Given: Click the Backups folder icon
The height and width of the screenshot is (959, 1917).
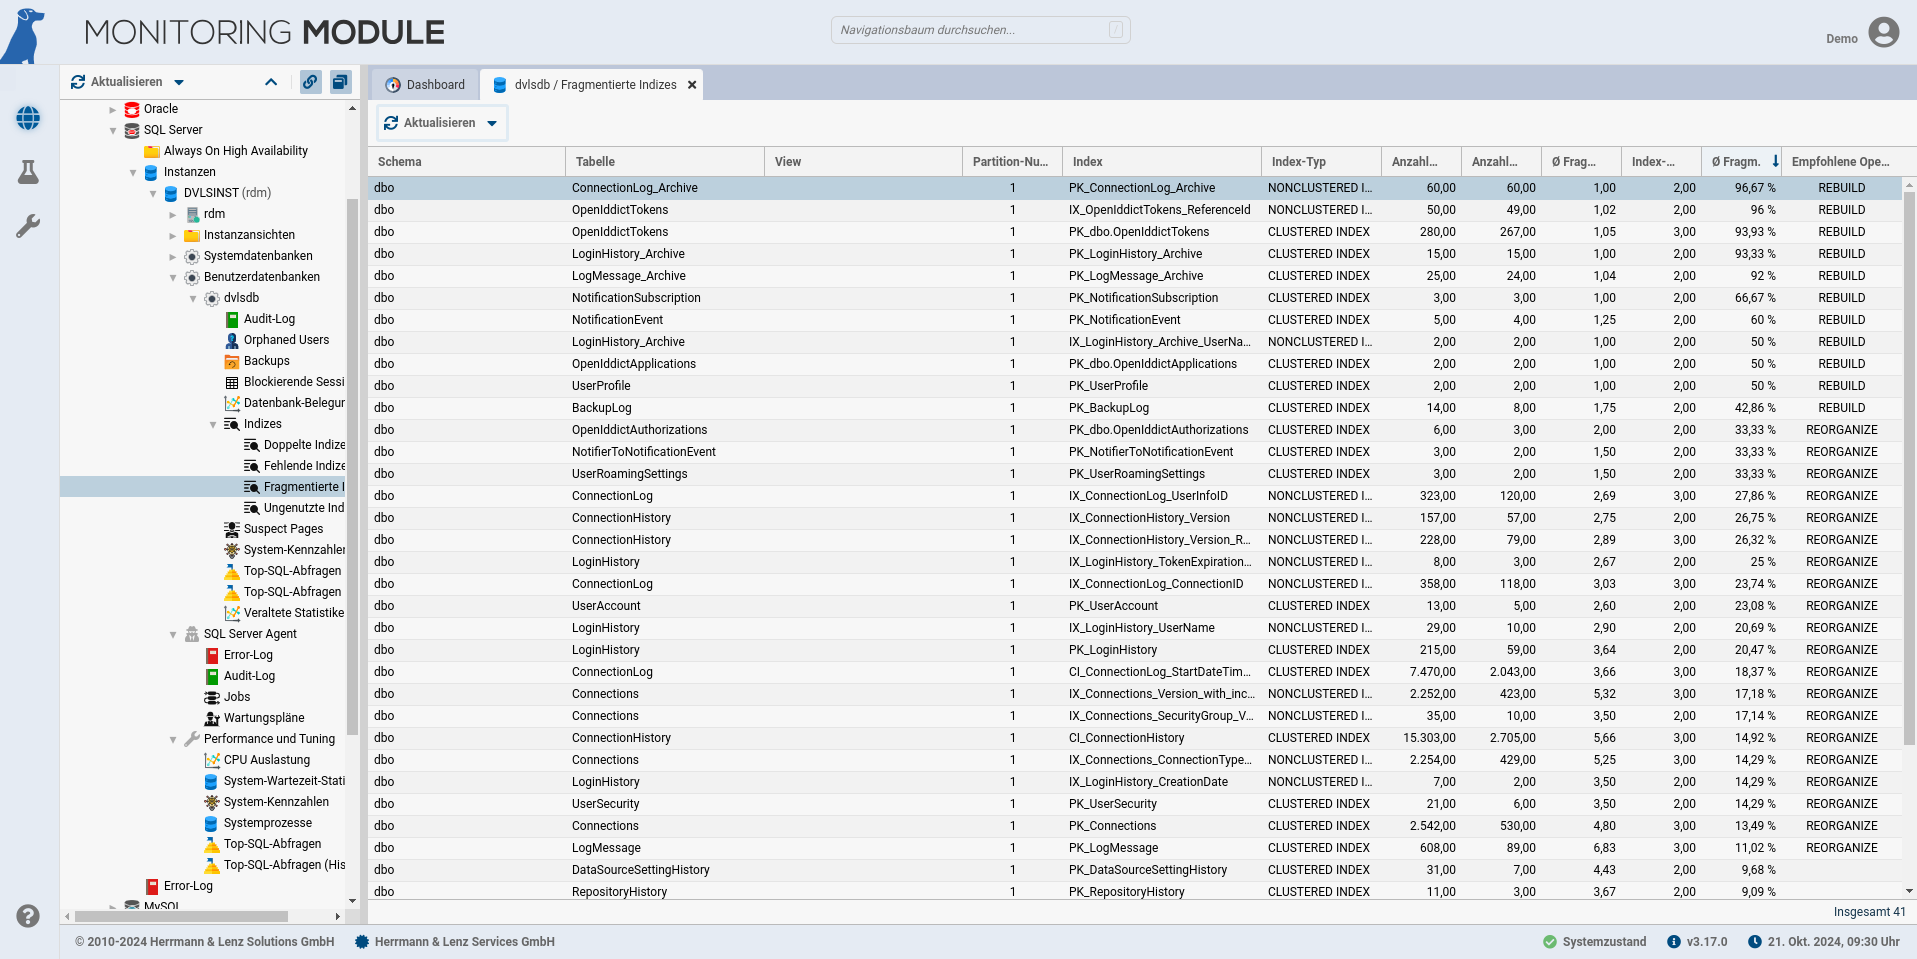Looking at the screenshot, I should pos(232,361).
